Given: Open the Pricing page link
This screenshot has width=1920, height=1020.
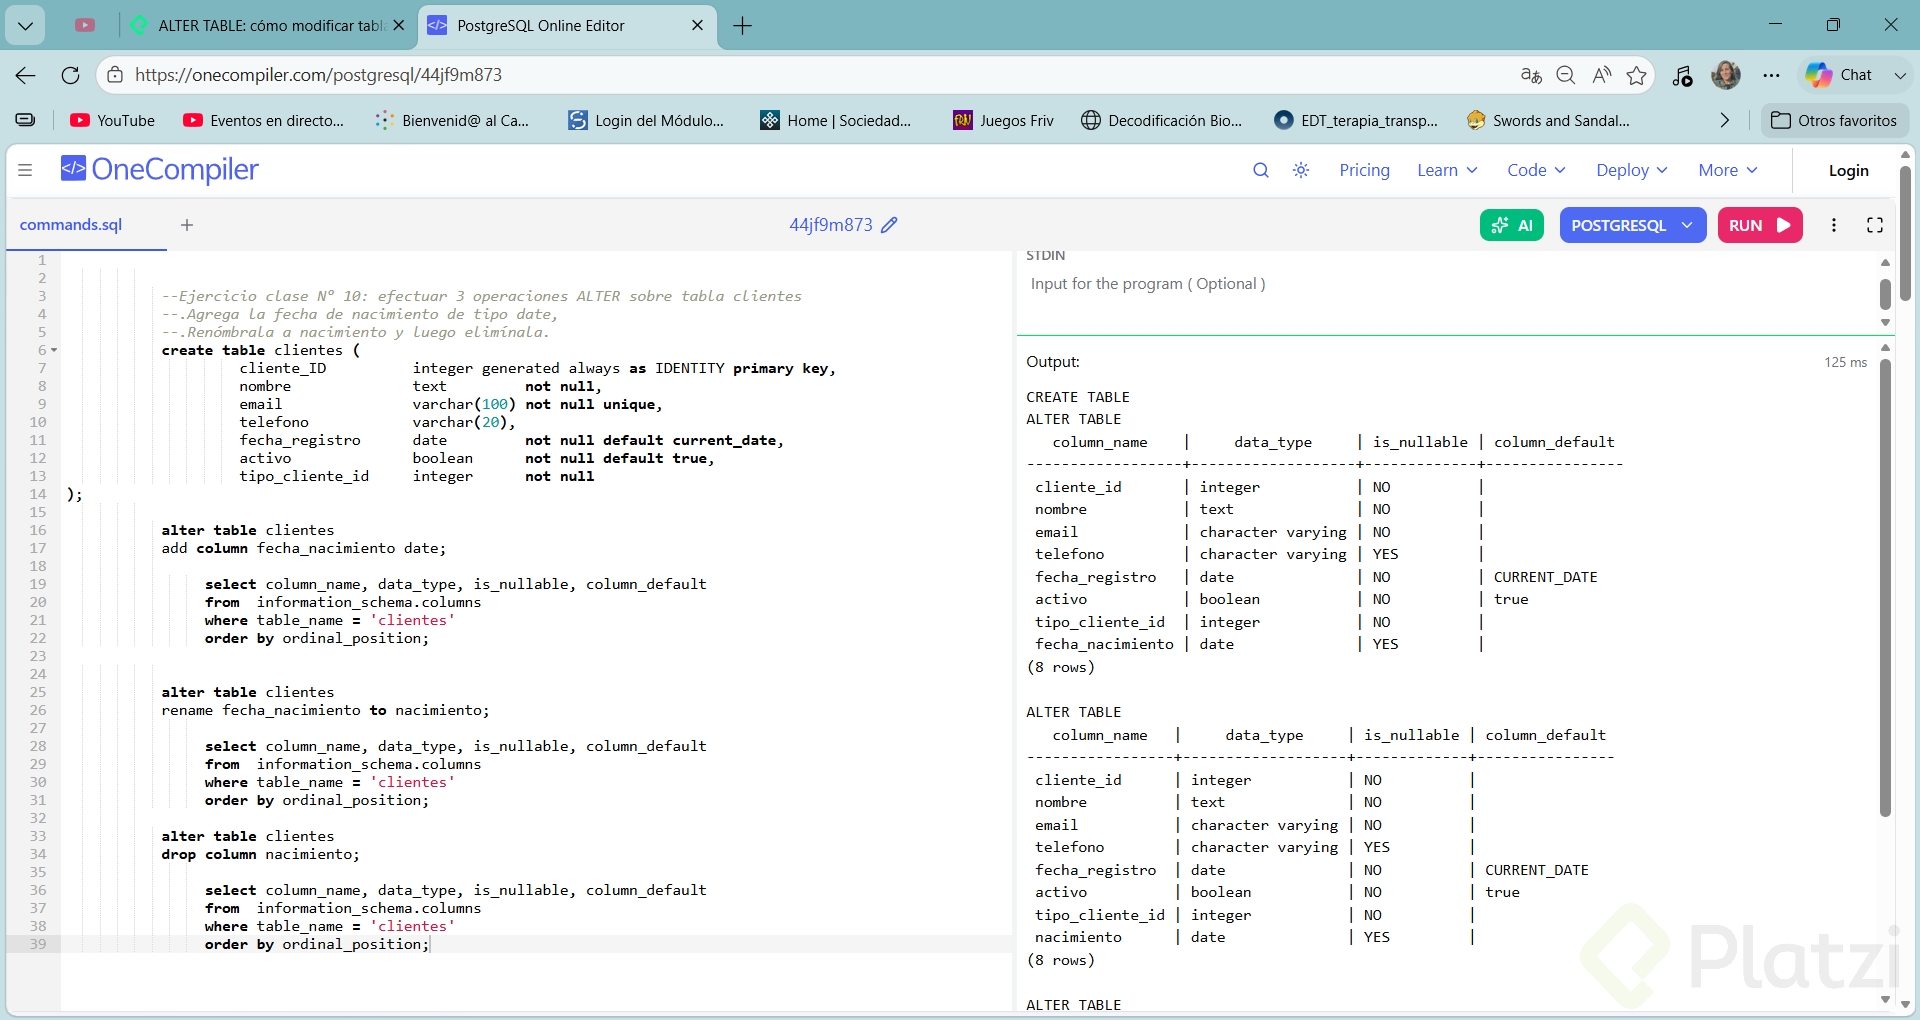Looking at the screenshot, I should point(1364,170).
